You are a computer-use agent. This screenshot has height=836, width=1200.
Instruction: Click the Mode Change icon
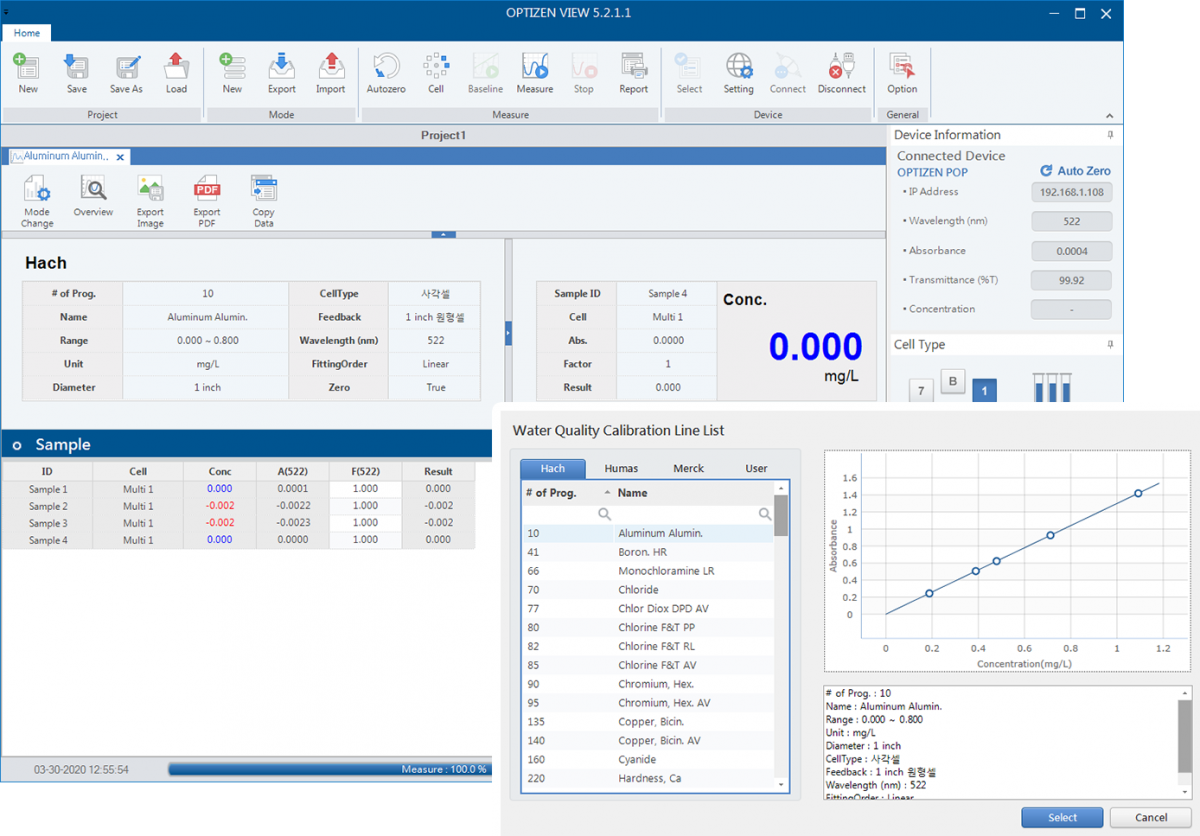(37, 189)
